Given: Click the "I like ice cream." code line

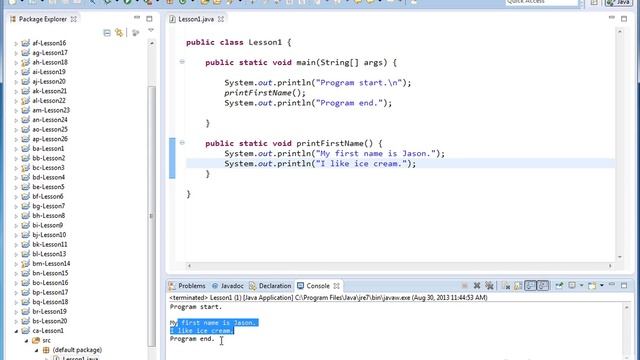Looking at the screenshot, I should (x=320, y=164).
